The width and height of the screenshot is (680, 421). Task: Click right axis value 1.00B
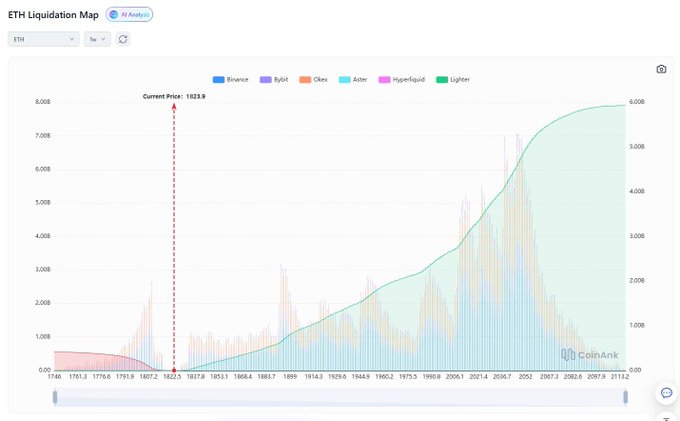tap(637, 325)
